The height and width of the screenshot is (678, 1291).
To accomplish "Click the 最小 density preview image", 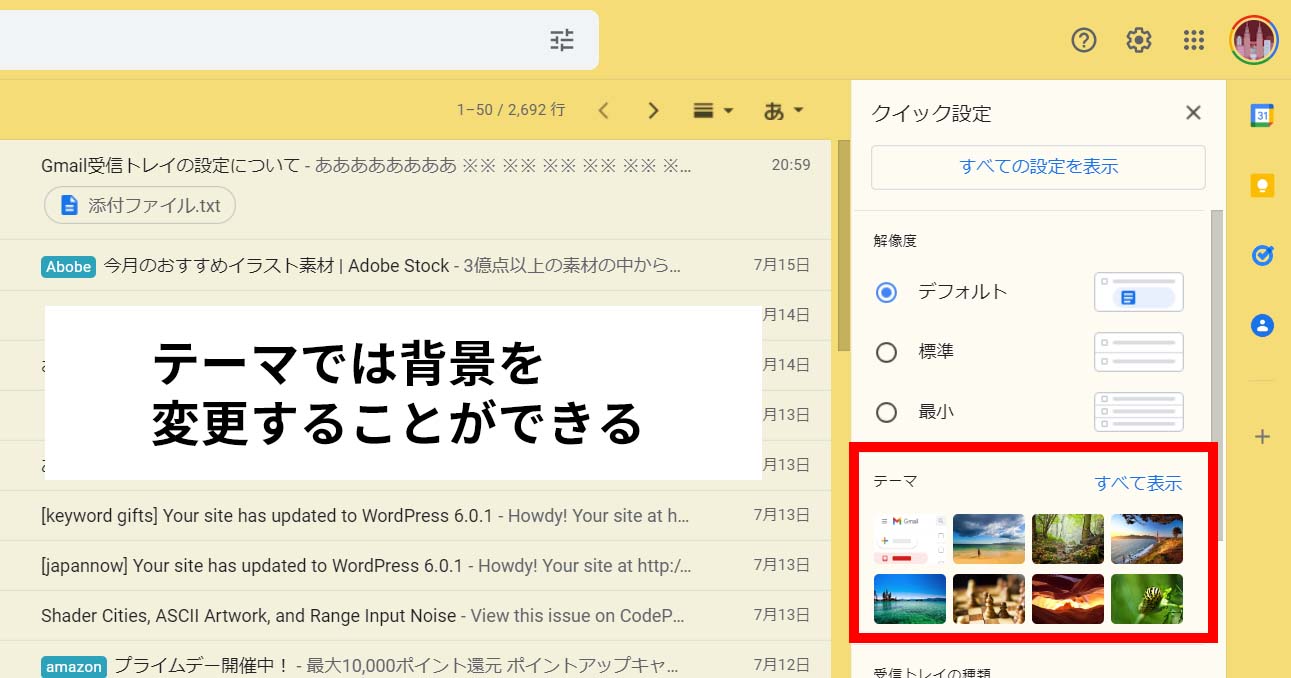I will [x=1139, y=412].
